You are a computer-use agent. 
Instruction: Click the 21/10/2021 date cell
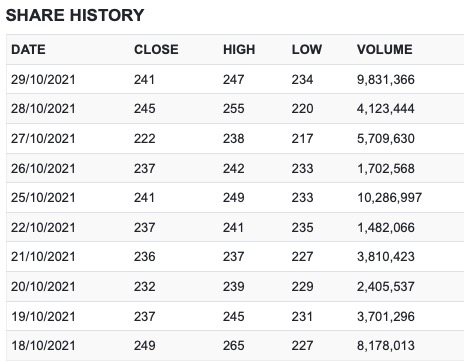click(43, 257)
